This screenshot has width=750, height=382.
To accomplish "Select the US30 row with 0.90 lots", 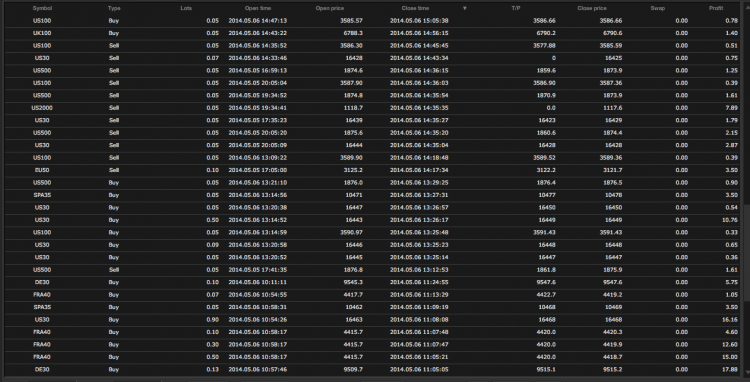I will click(374, 319).
